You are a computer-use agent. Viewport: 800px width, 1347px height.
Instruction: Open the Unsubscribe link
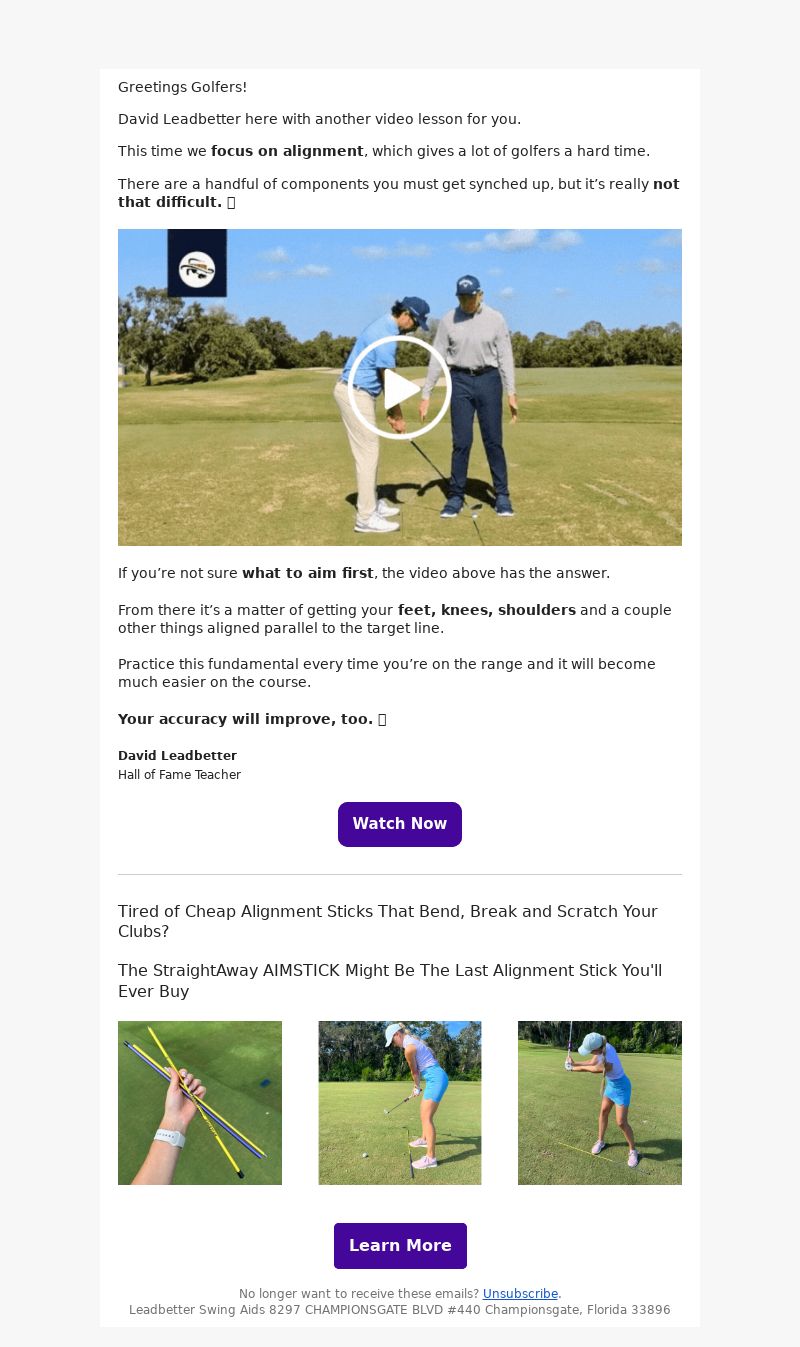520,1293
